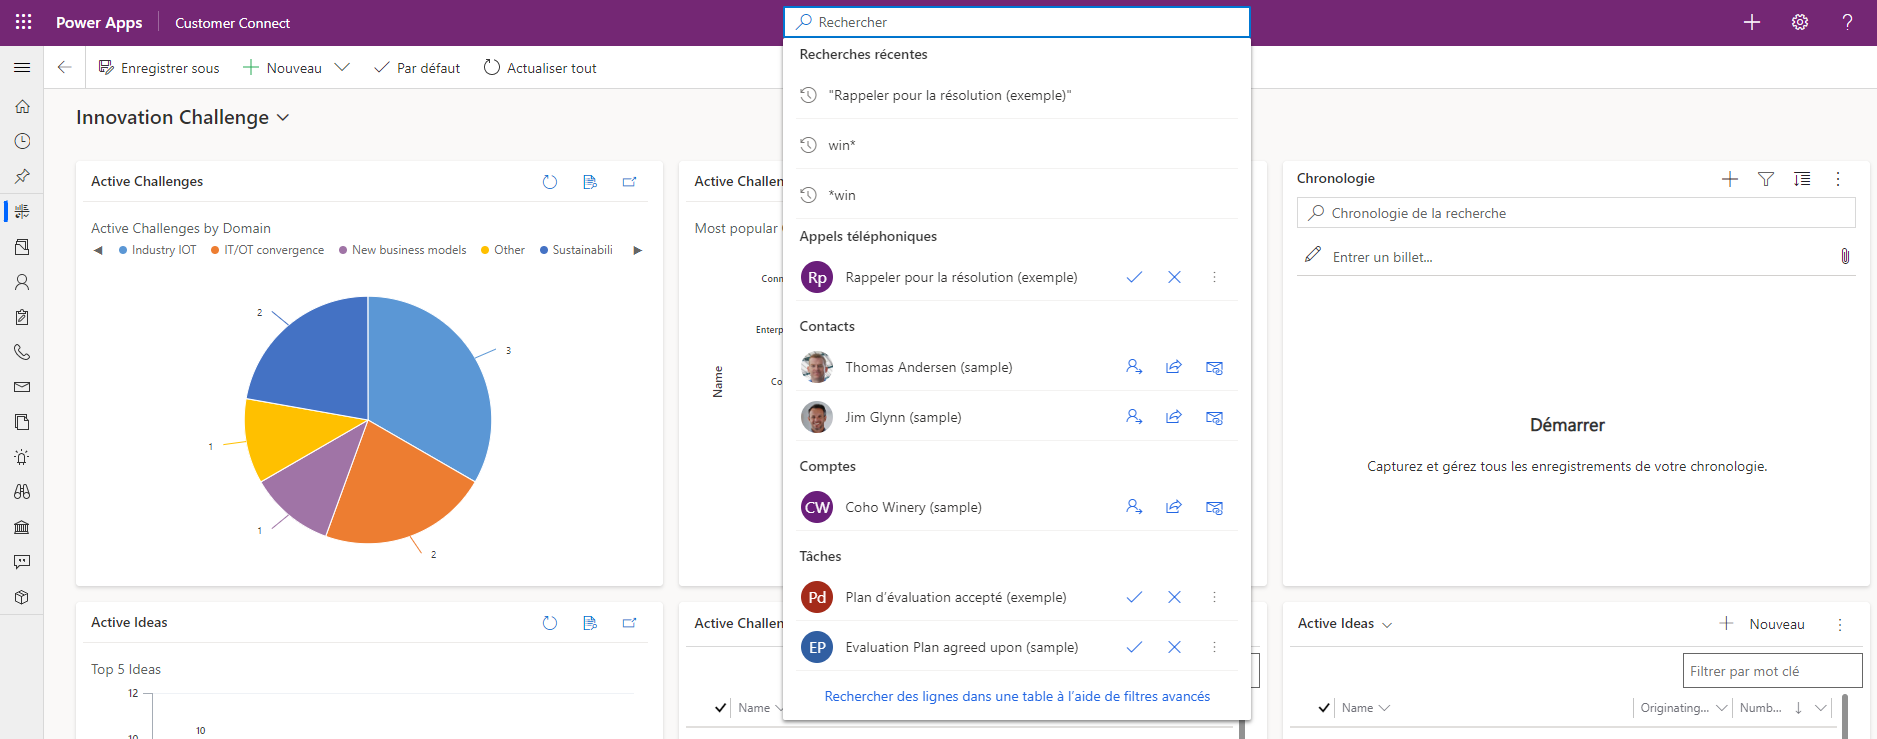Click Nouveau in Active Ideas grid
Screen dimensions: 1877x739
[x=1762, y=624]
